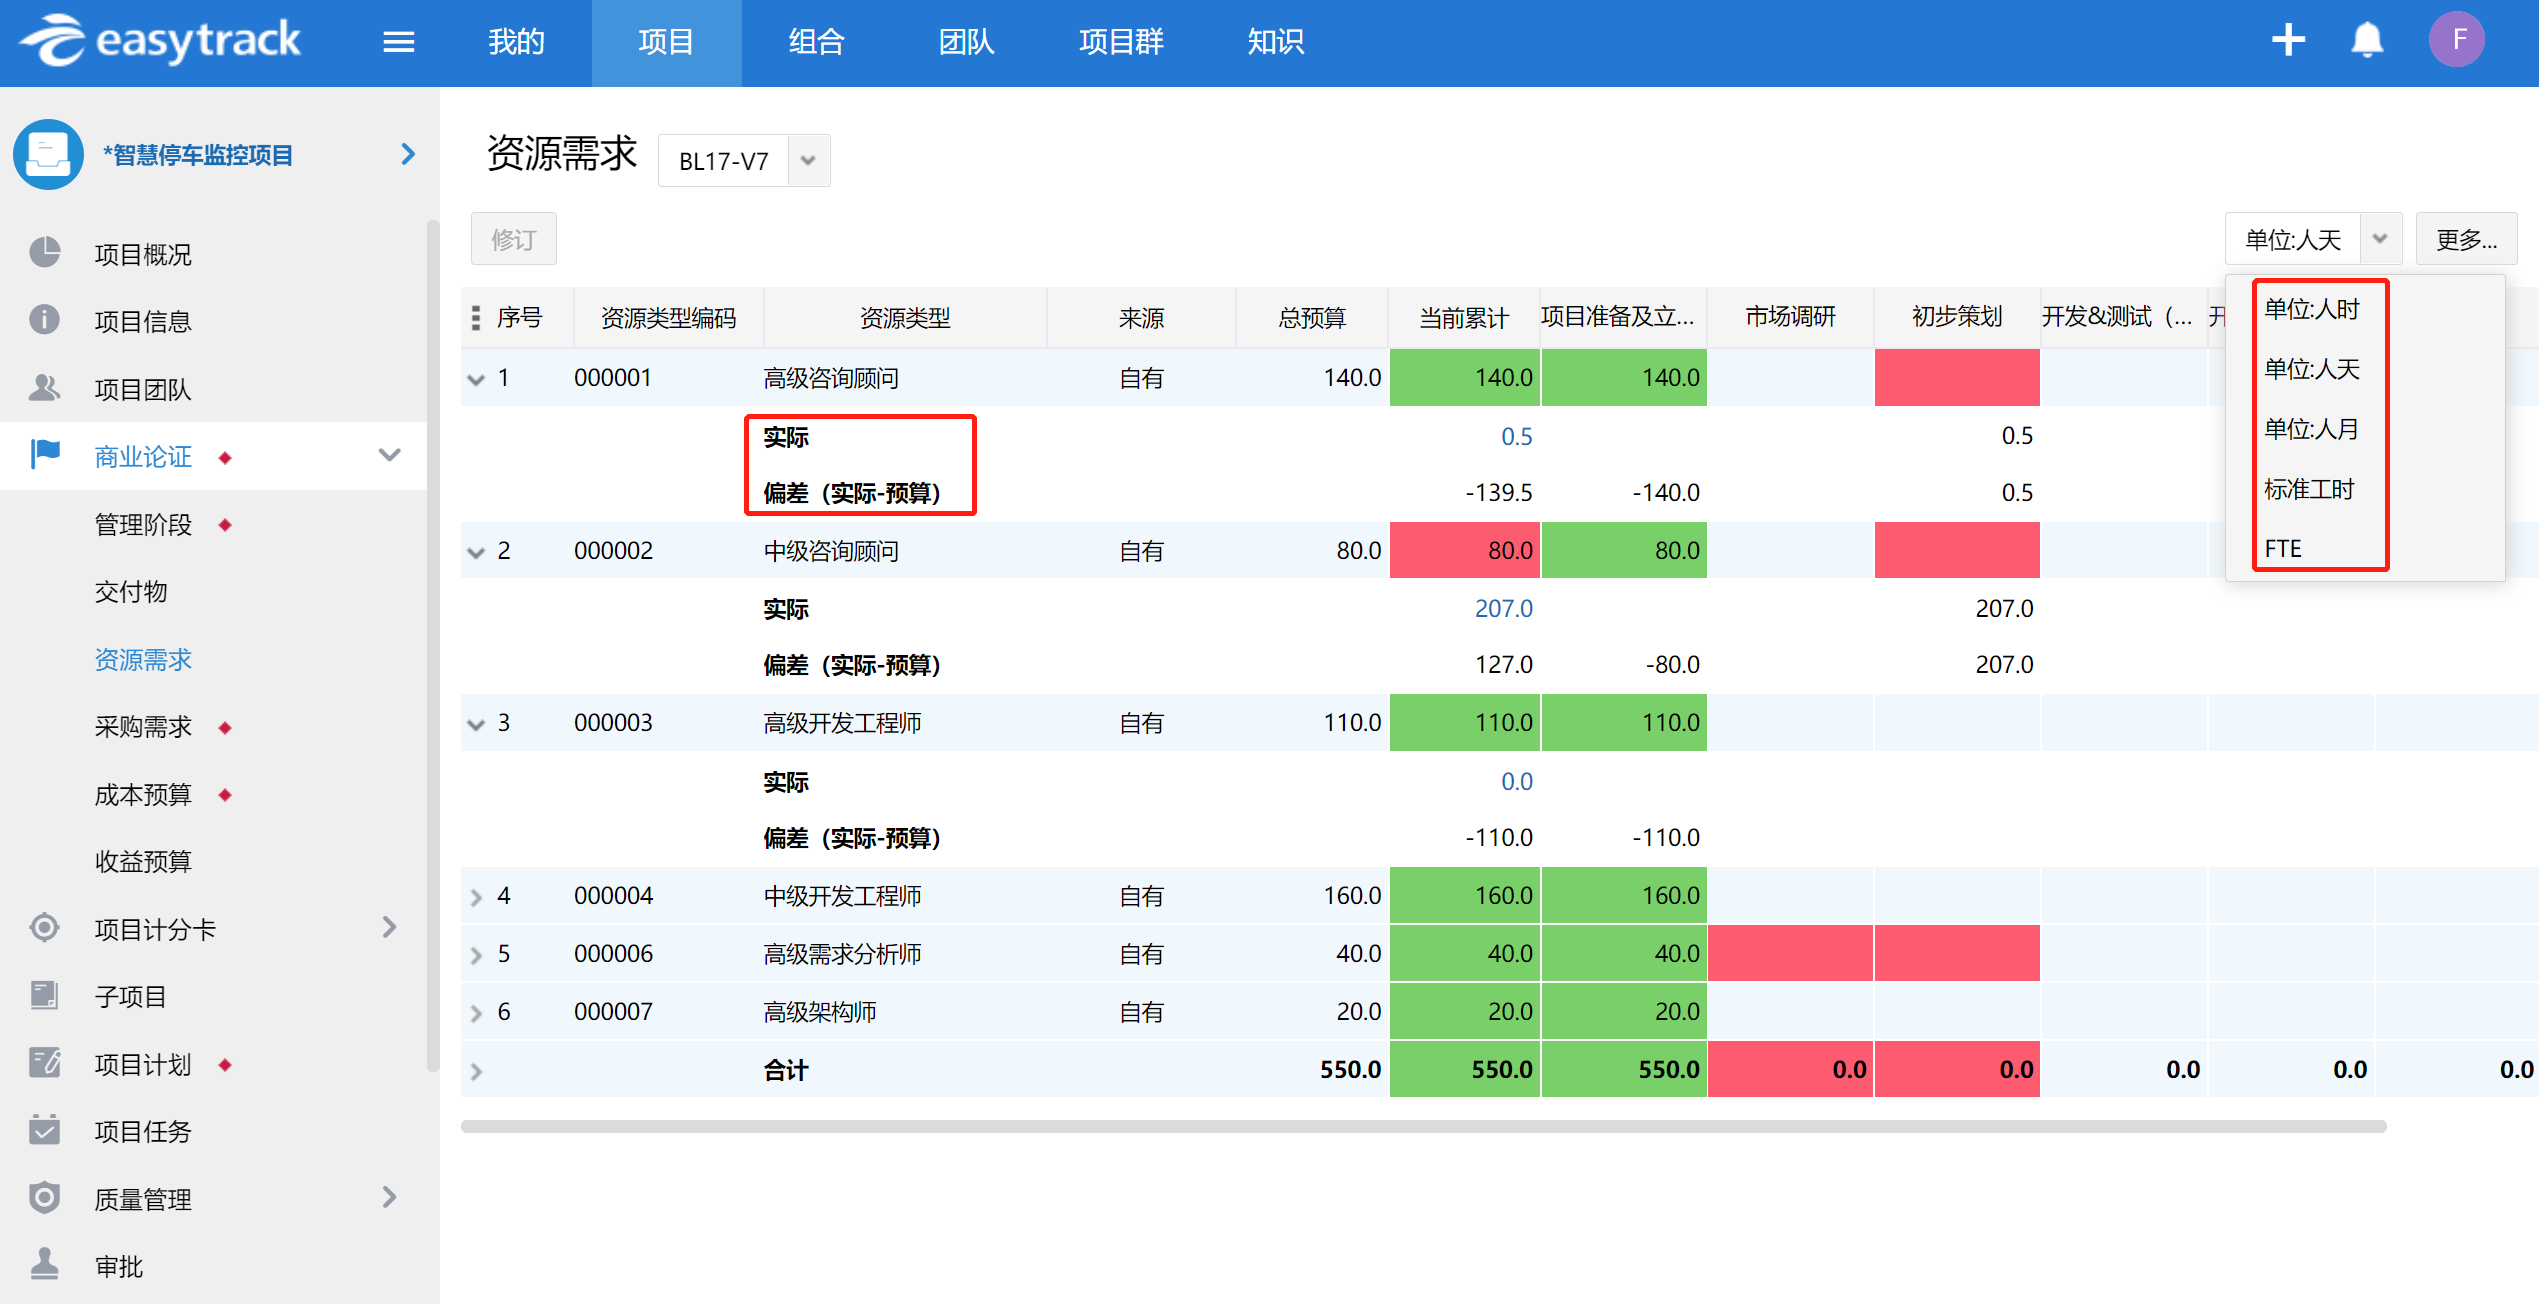This screenshot has width=2539, height=1304.
Task: Select 单位:人月 from unit list
Action: click(x=2311, y=429)
